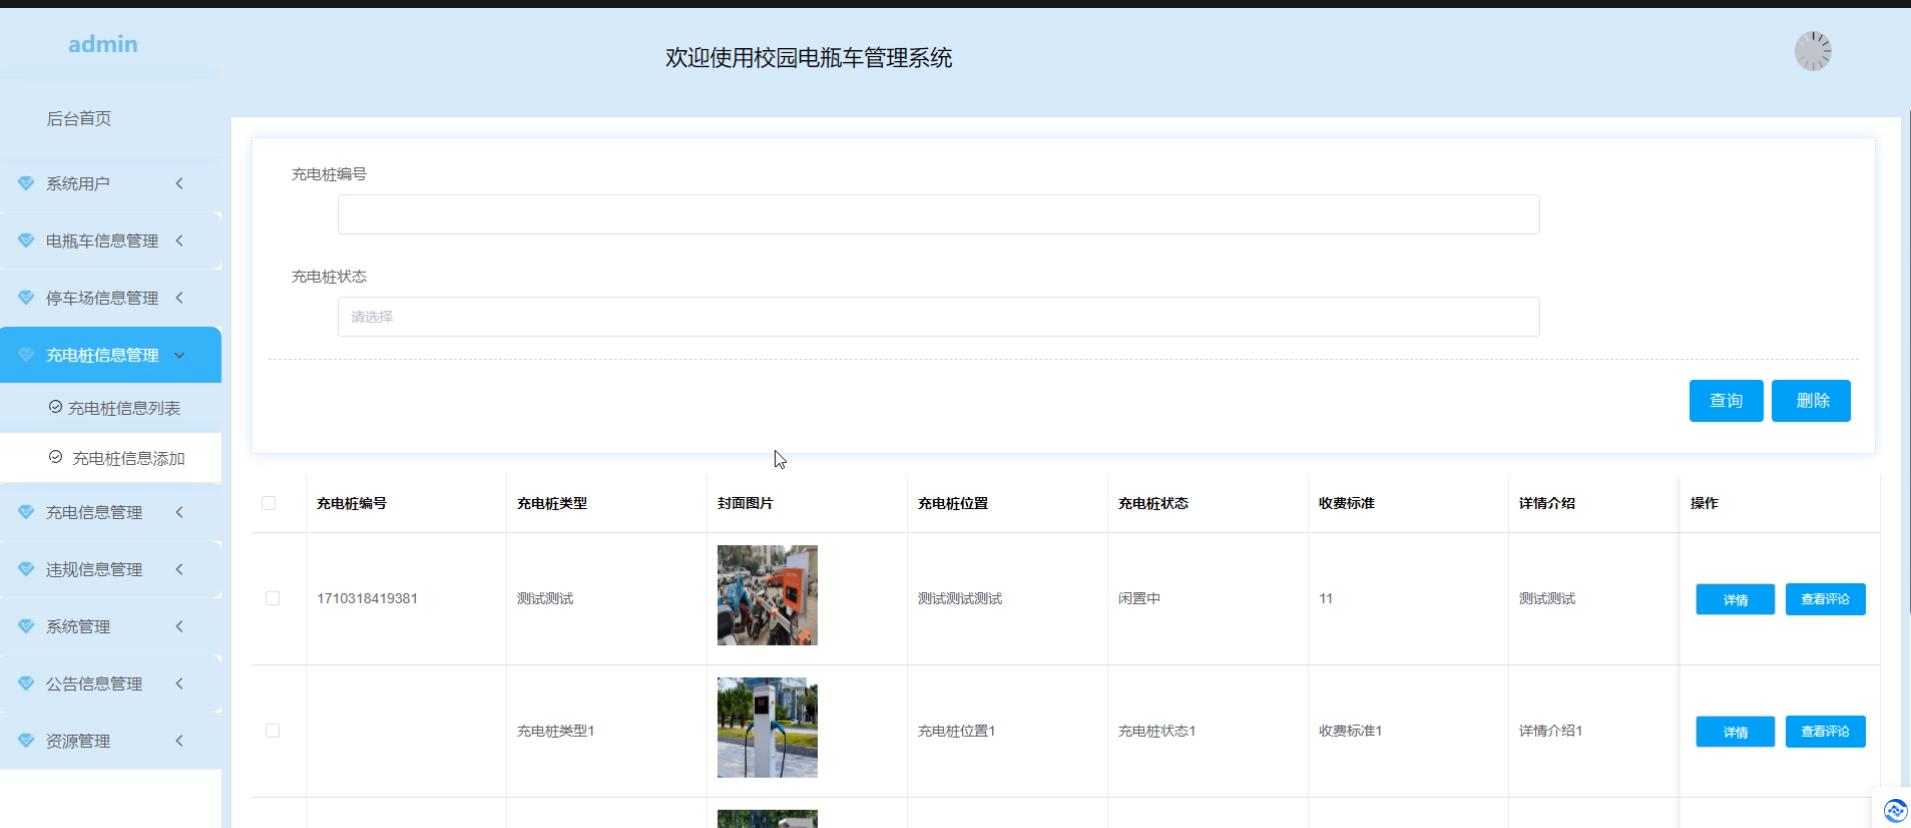Click the floating assistant icon at bottom right
Screen dimensions: 1911x828
tap(1894, 810)
